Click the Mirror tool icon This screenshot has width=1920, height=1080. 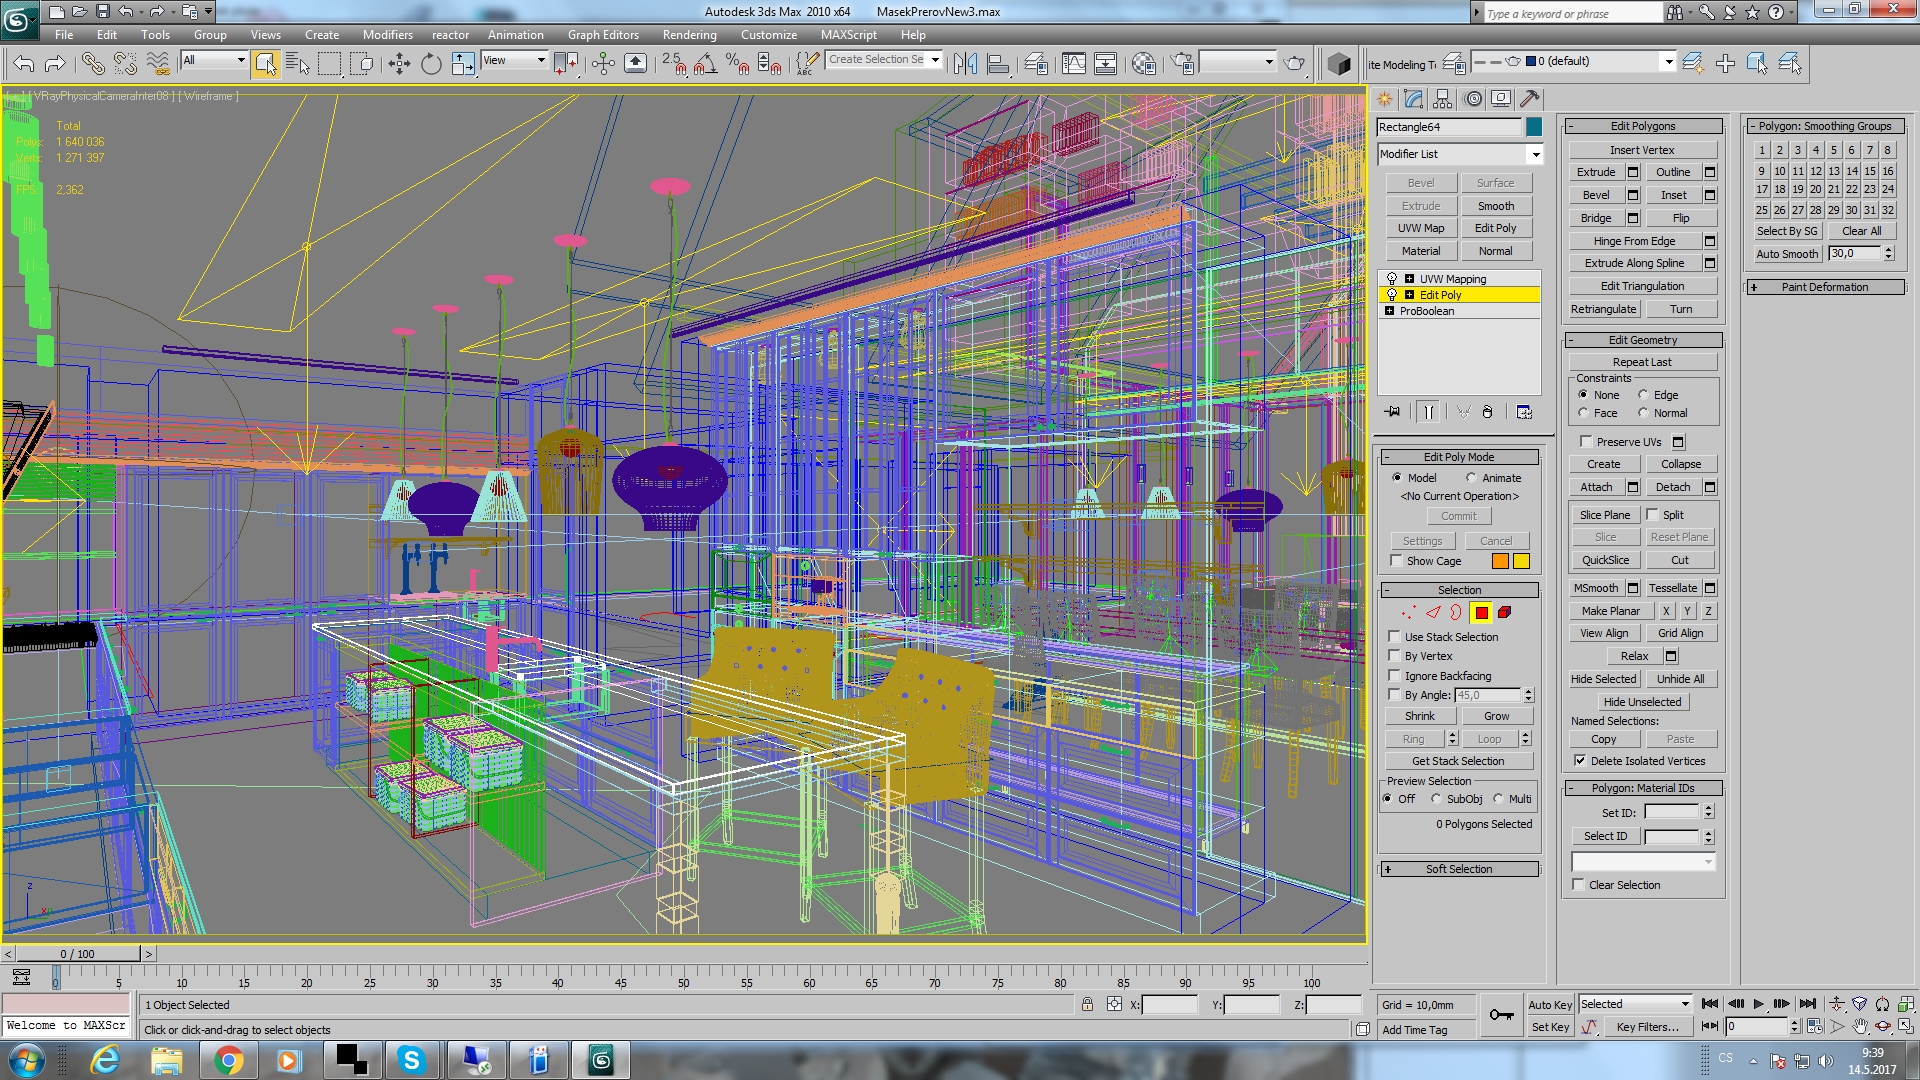click(x=965, y=64)
